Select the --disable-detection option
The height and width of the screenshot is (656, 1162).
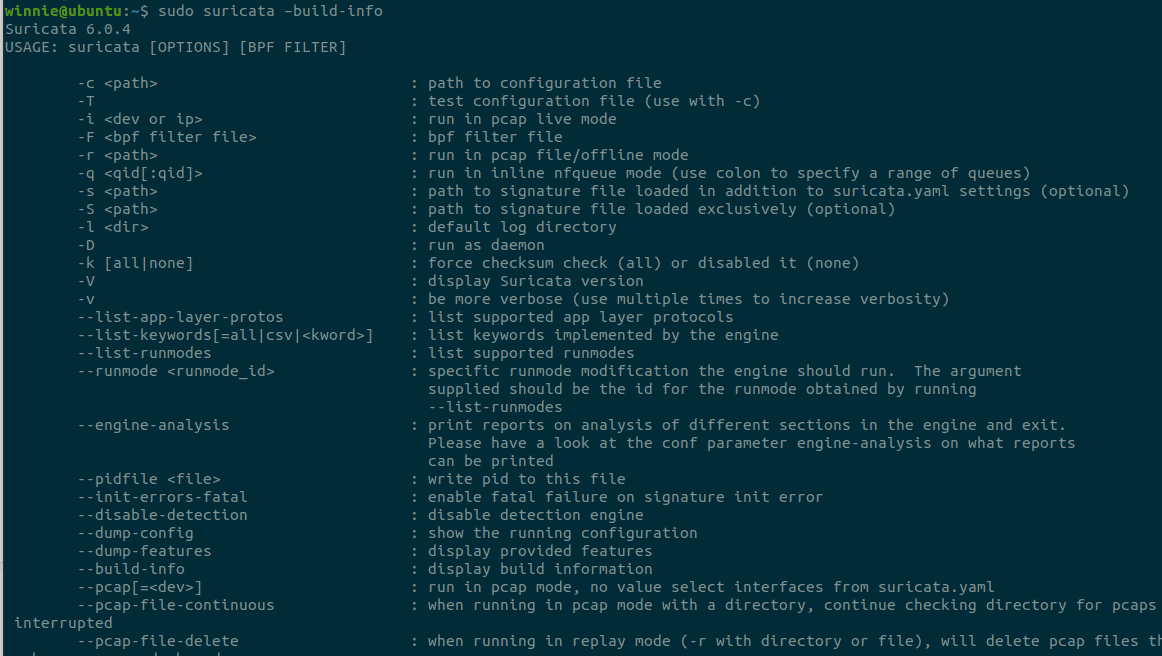pos(163,515)
